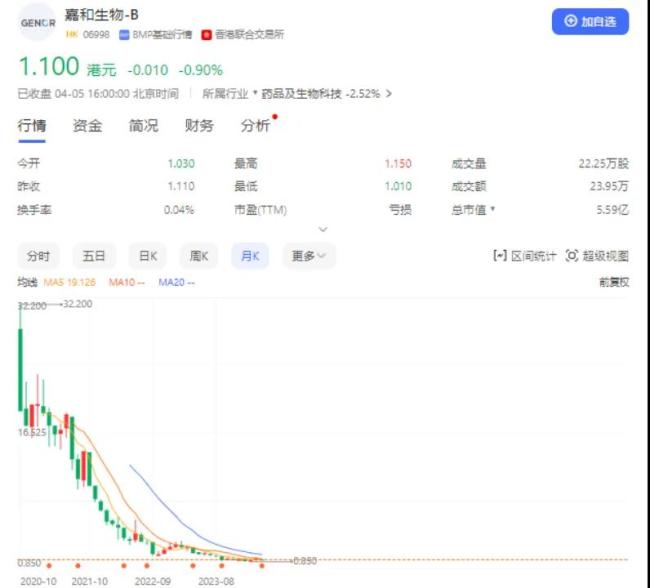Click the 总市值 5.59亿 value
650x588 pixels.
pyautogui.click(x=612, y=210)
